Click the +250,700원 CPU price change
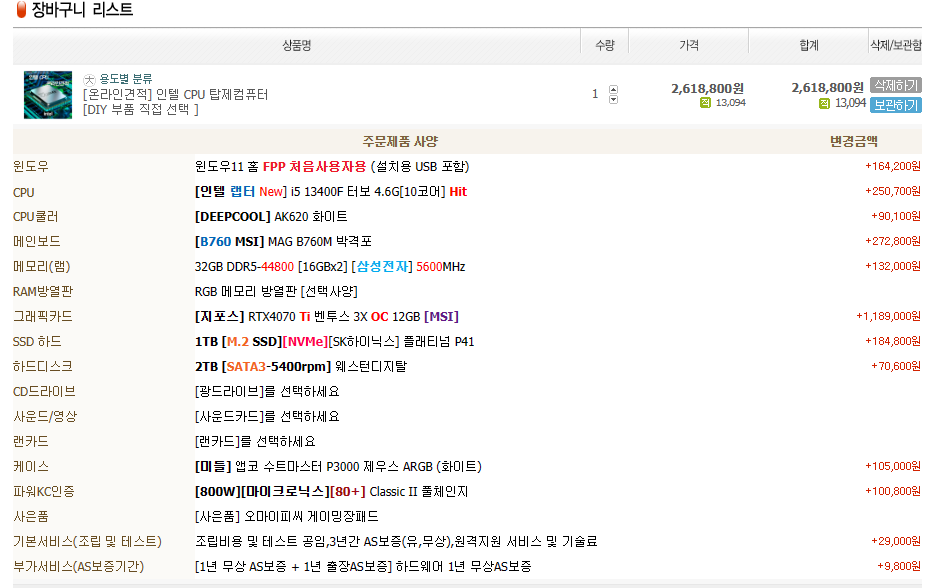The width and height of the screenshot is (930, 588). pyautogui.click(x=893, y=191)
